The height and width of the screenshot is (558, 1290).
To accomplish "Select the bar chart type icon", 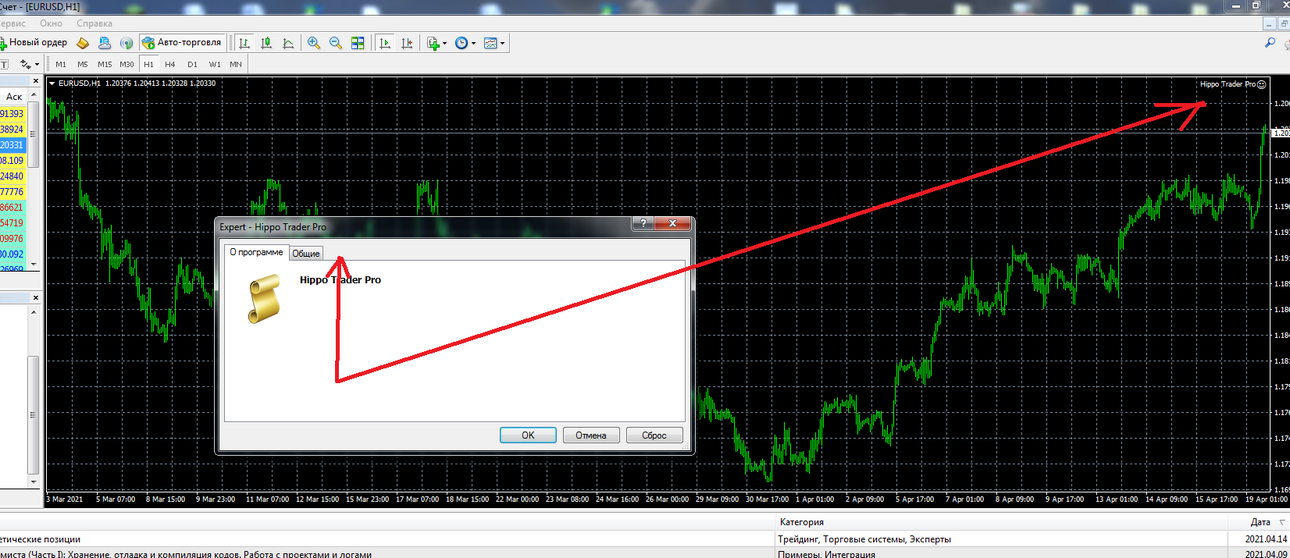I will point(244,43).
